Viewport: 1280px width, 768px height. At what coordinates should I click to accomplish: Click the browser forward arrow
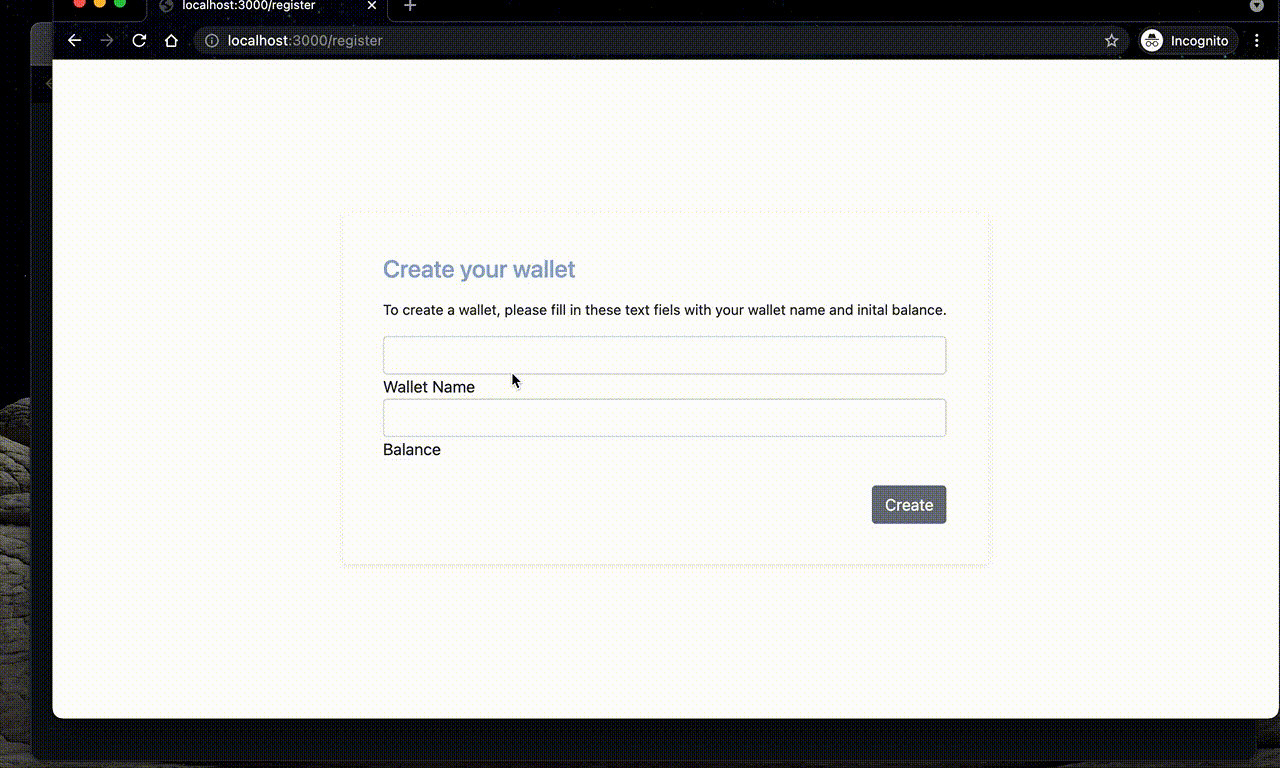(107, 41)
